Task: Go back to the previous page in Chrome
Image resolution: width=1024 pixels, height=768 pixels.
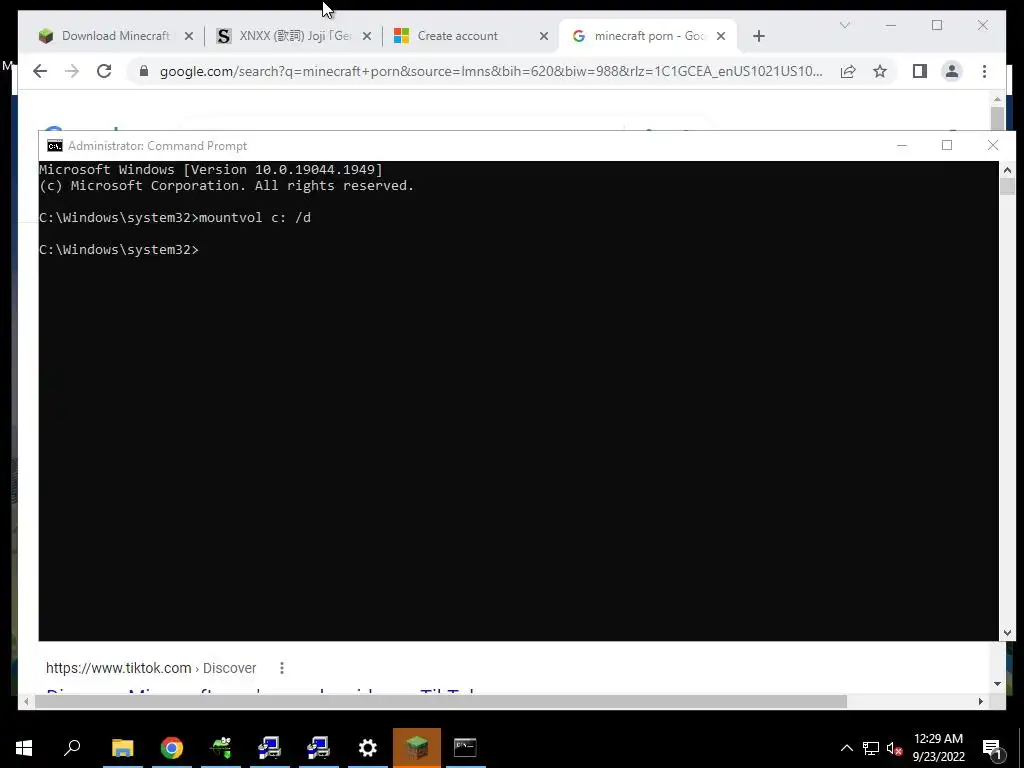Action: point(40,71)
